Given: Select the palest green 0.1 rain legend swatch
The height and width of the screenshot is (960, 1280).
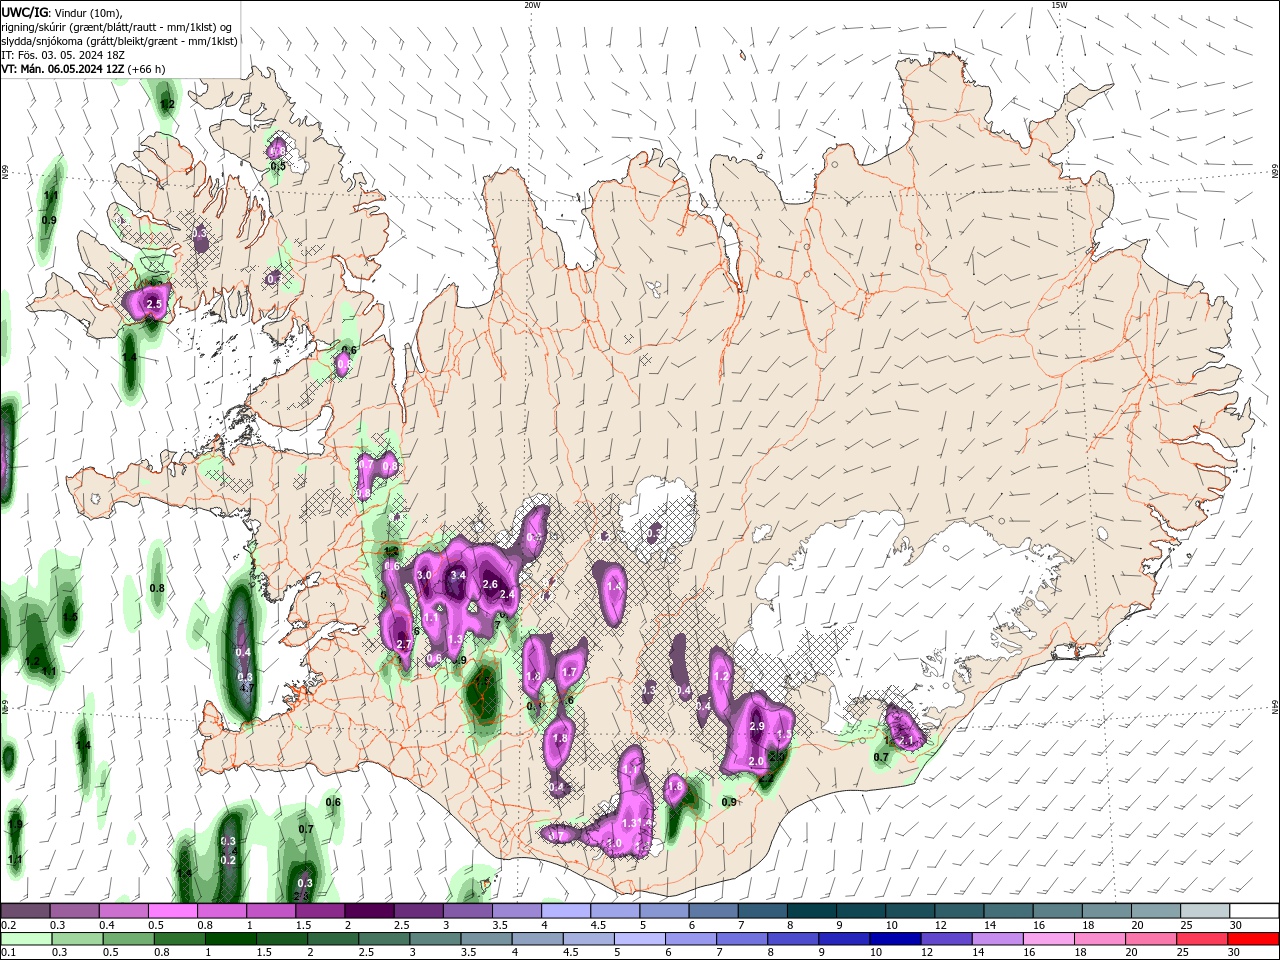Looking at the screenshot, I should [x=27, y=939].
